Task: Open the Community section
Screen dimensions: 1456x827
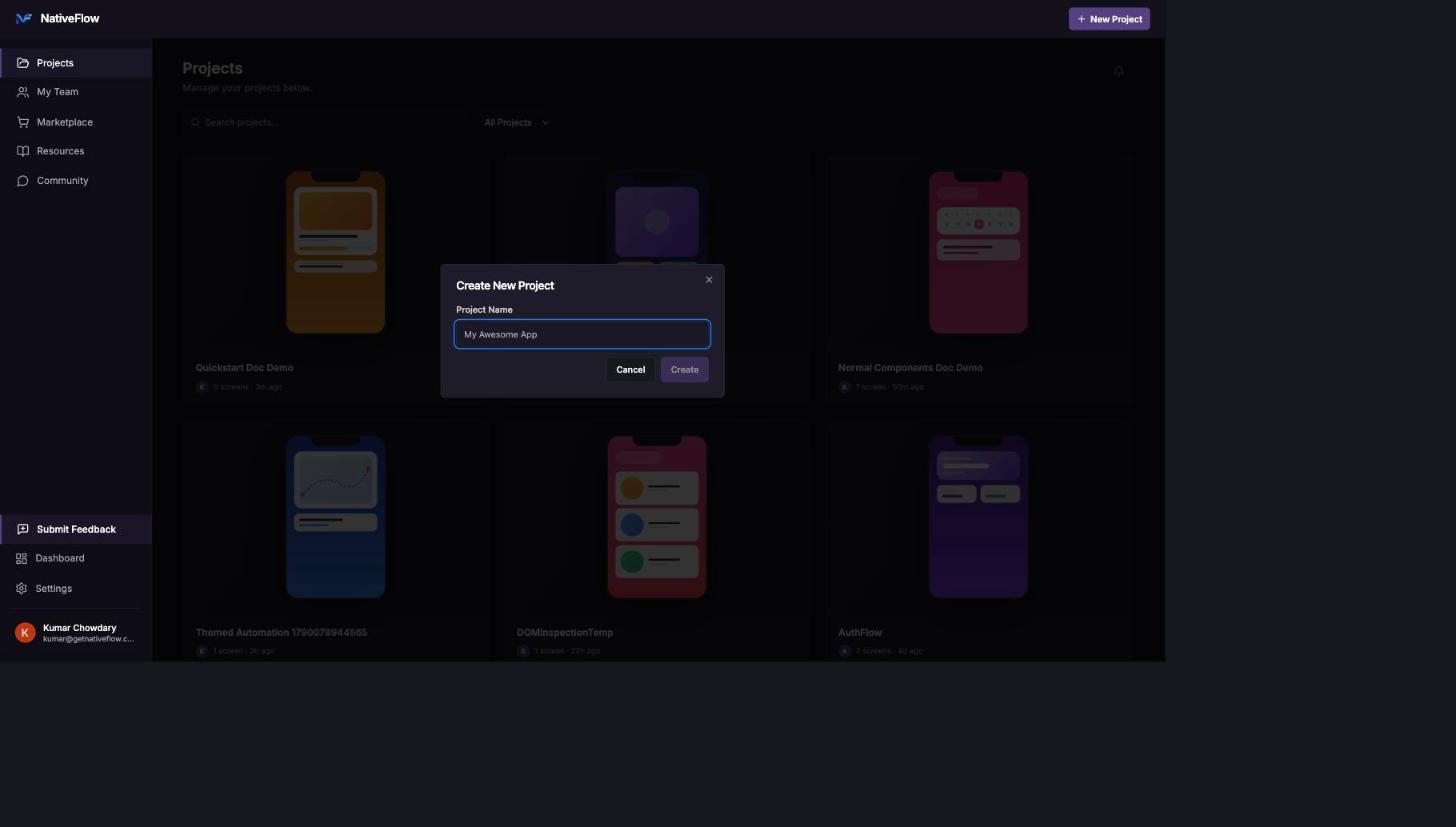Action: coord(76,181)
